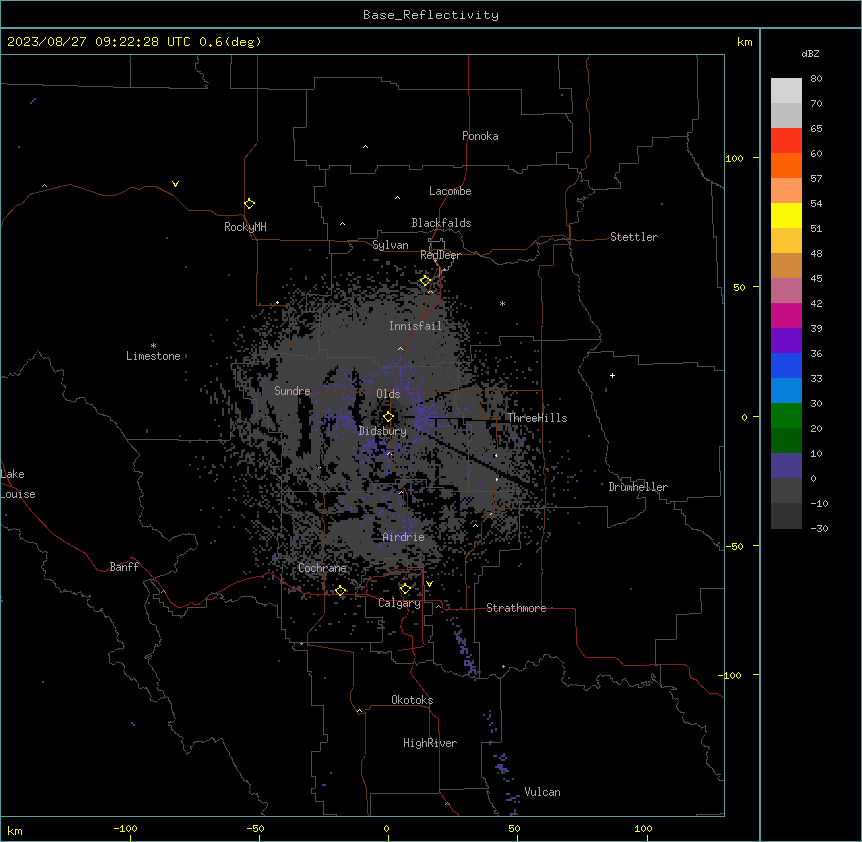Screen dimensions: 862x842
Task: Click the Cochrane label
Action: click(322, 568)
